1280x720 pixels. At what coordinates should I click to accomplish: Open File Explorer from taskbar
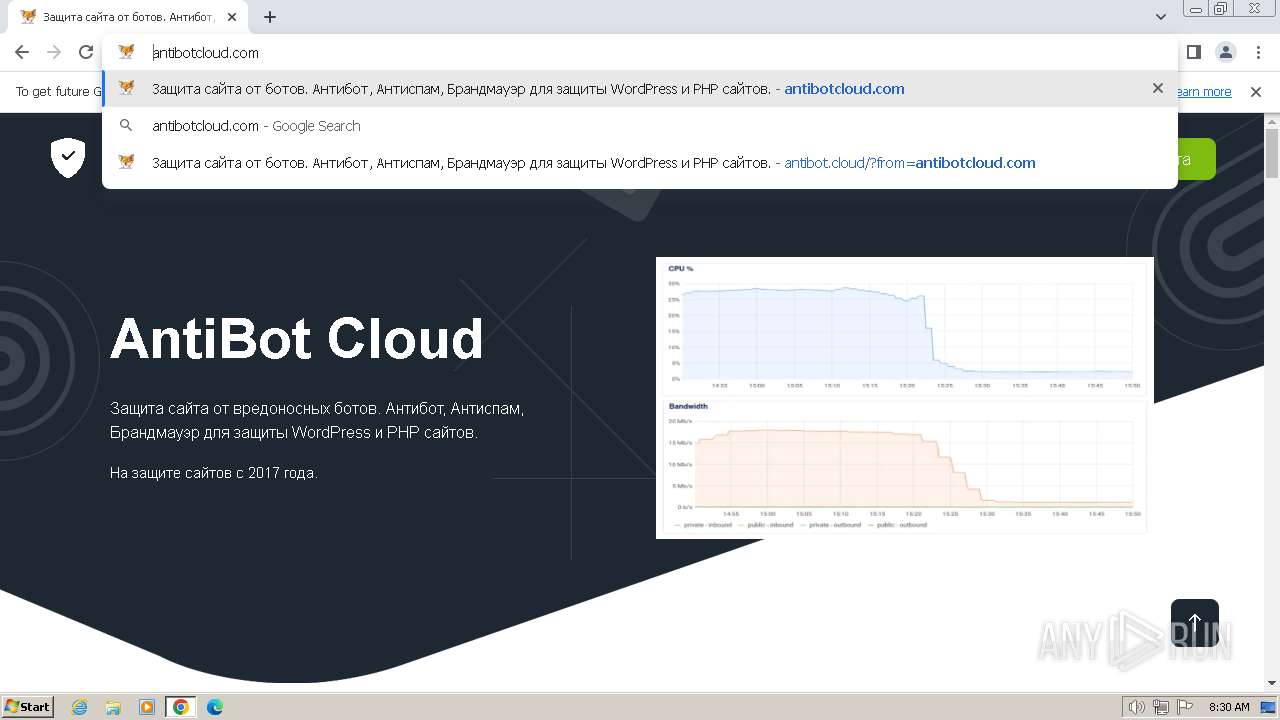coord(113,707)
